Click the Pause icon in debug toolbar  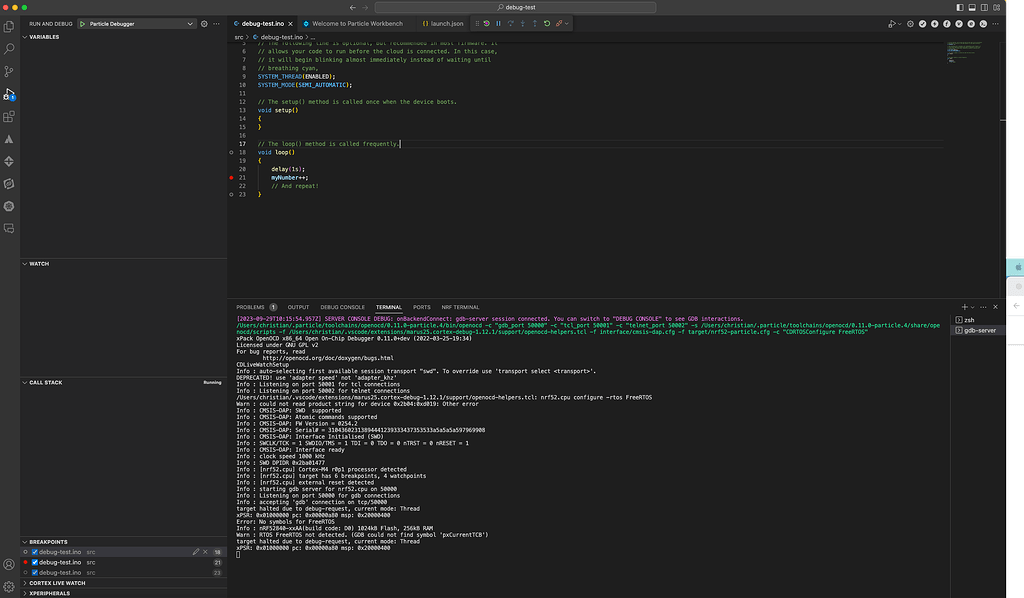coord(498,23)
